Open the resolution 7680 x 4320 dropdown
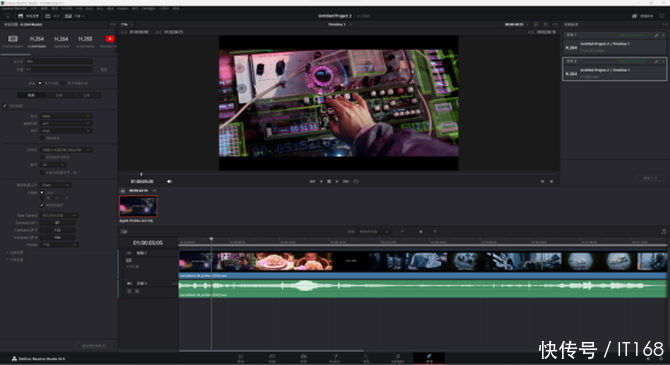The image size is (670, 365). (66, 150)
